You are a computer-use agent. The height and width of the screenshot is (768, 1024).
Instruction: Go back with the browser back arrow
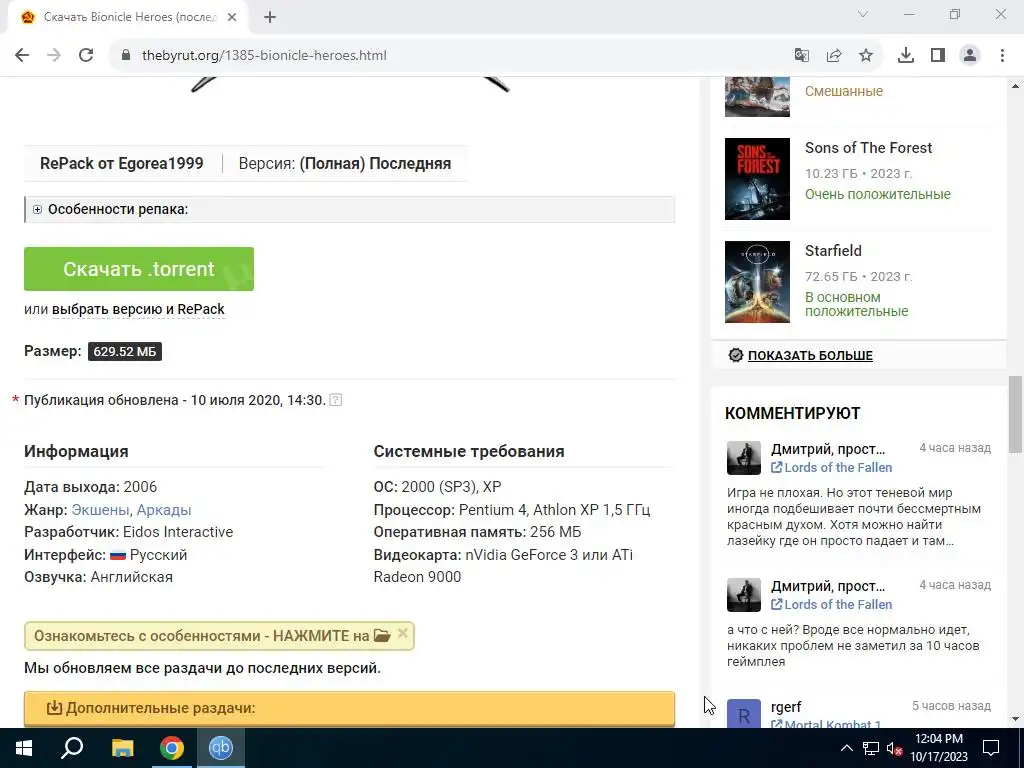[x=22, y=56]
